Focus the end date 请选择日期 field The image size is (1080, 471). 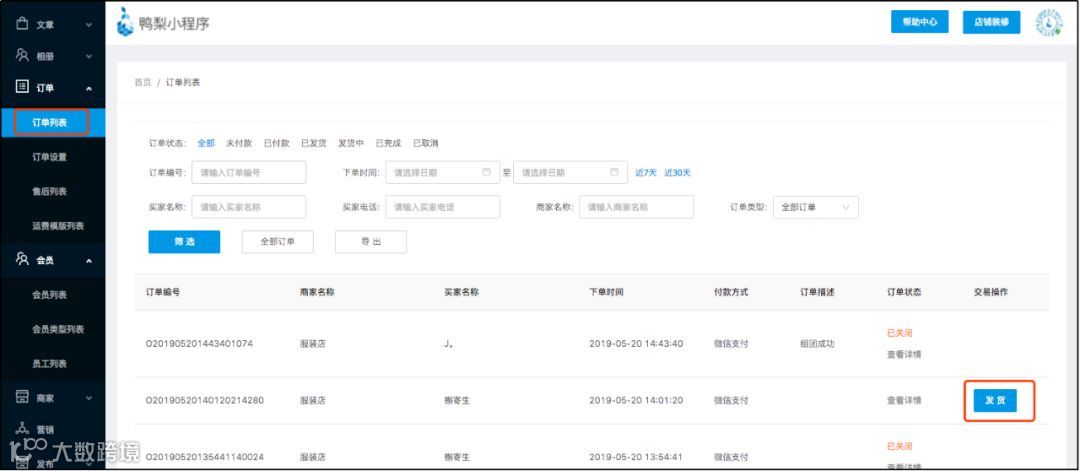570,173
